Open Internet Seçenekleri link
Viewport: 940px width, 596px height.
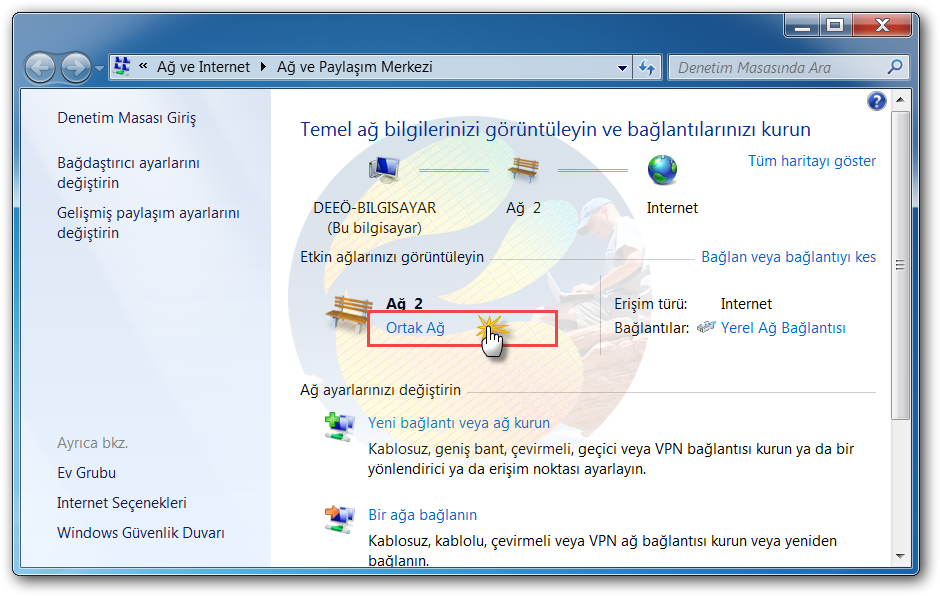[122, 503]
